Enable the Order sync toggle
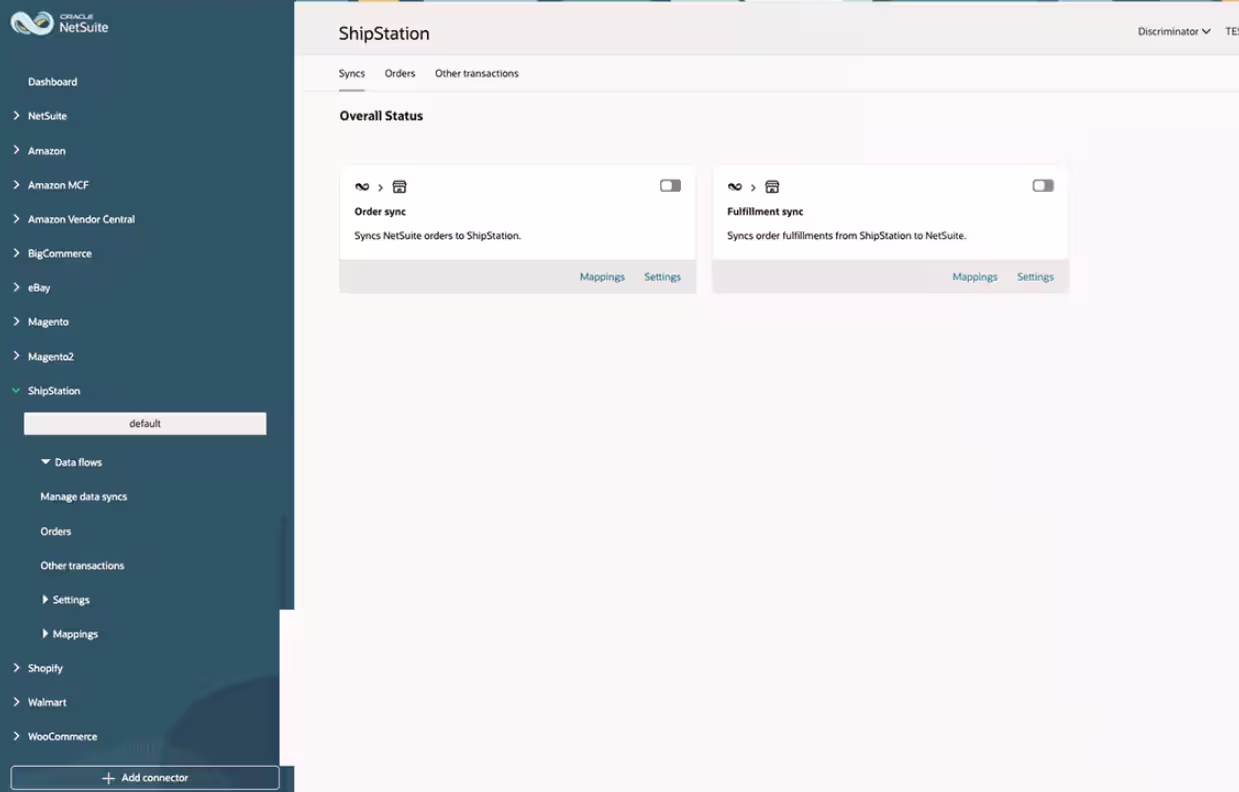This screenshot has width=1239, height=792. click(670, 186)
